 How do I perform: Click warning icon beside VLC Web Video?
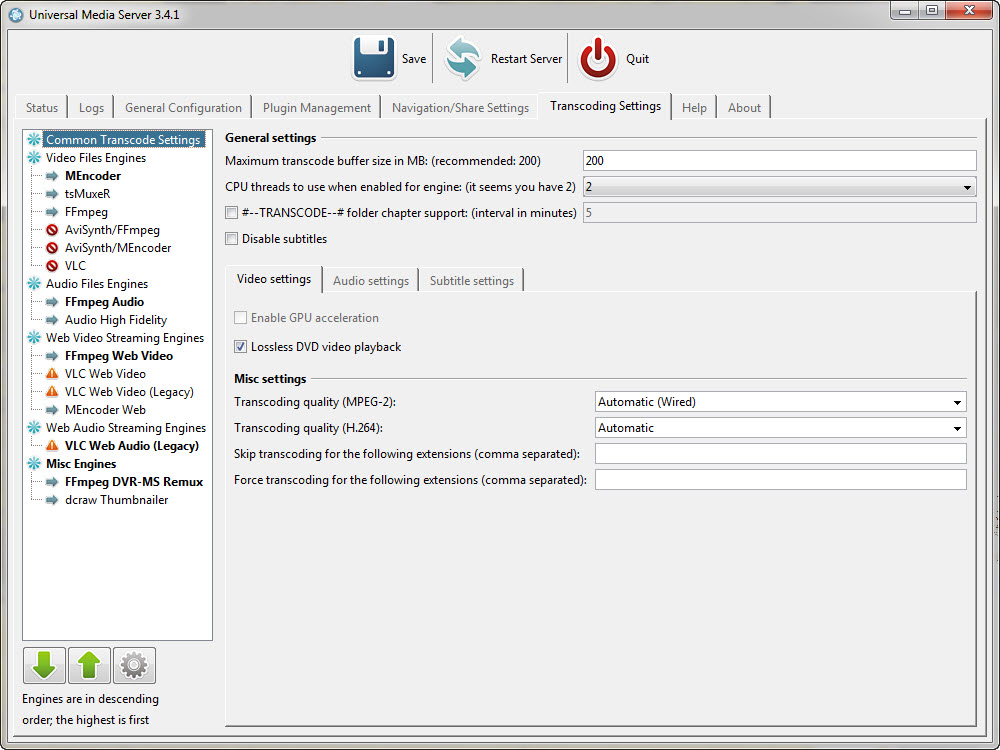tap(52, 374)
